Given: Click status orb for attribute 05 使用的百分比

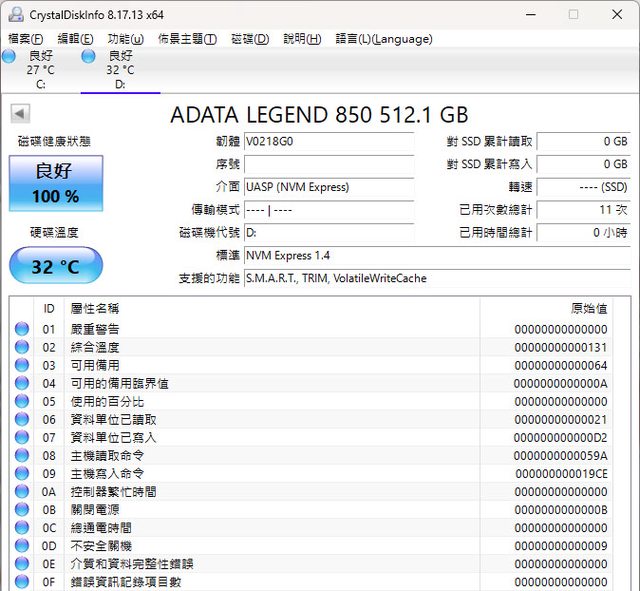Looking at the screenshot, I should pyautogui.click(x=22, y=401).
